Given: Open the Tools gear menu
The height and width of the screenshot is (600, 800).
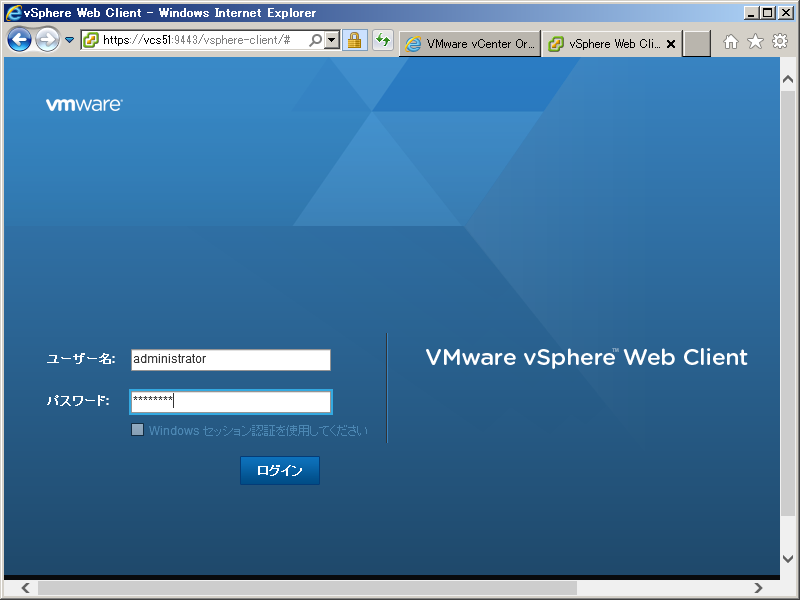Looking at the screenshot, I should [779, 42].
